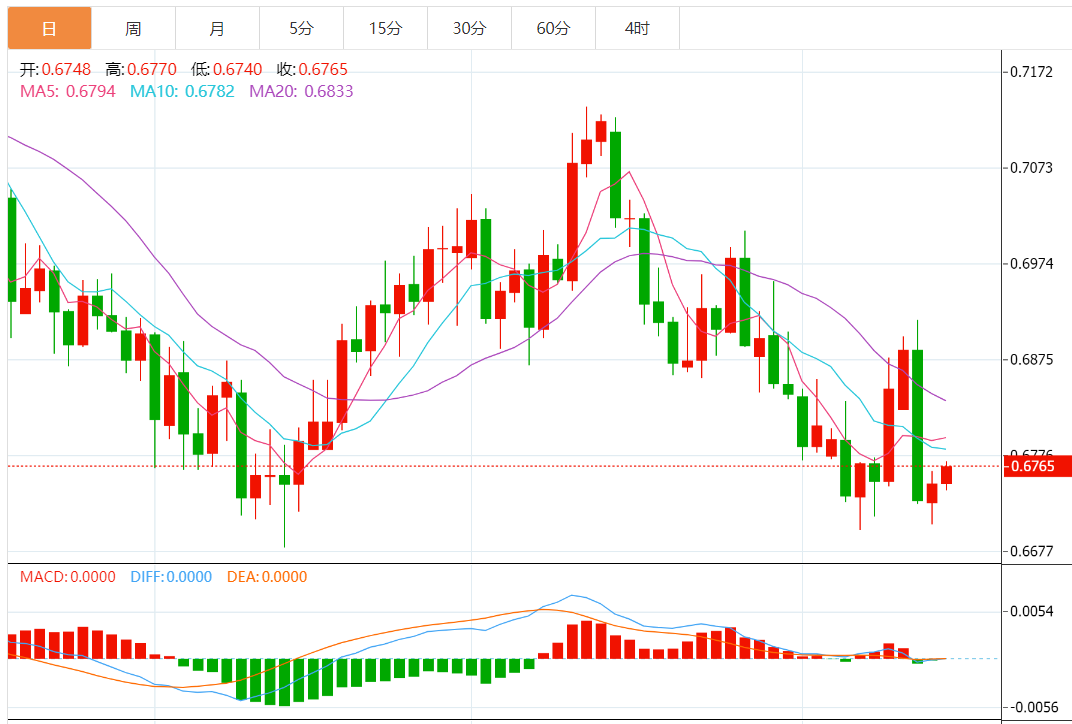
Task: Click the red 0.6765 current price tag
Action: pyautogui.click(x=1037, y=466)
